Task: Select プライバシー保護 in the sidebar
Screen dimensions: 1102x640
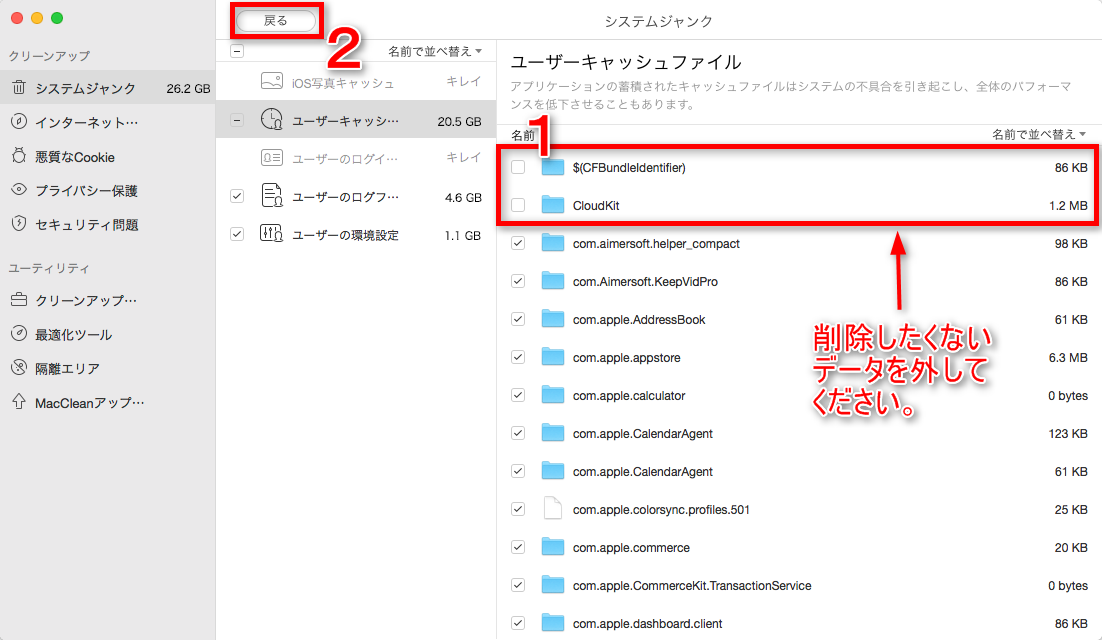Action: click(x=86, y=190)
